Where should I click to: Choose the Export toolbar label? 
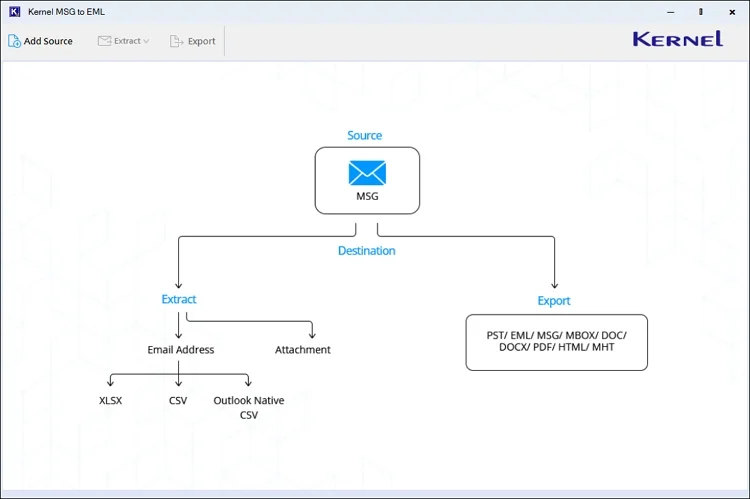[x=201, y=42]
